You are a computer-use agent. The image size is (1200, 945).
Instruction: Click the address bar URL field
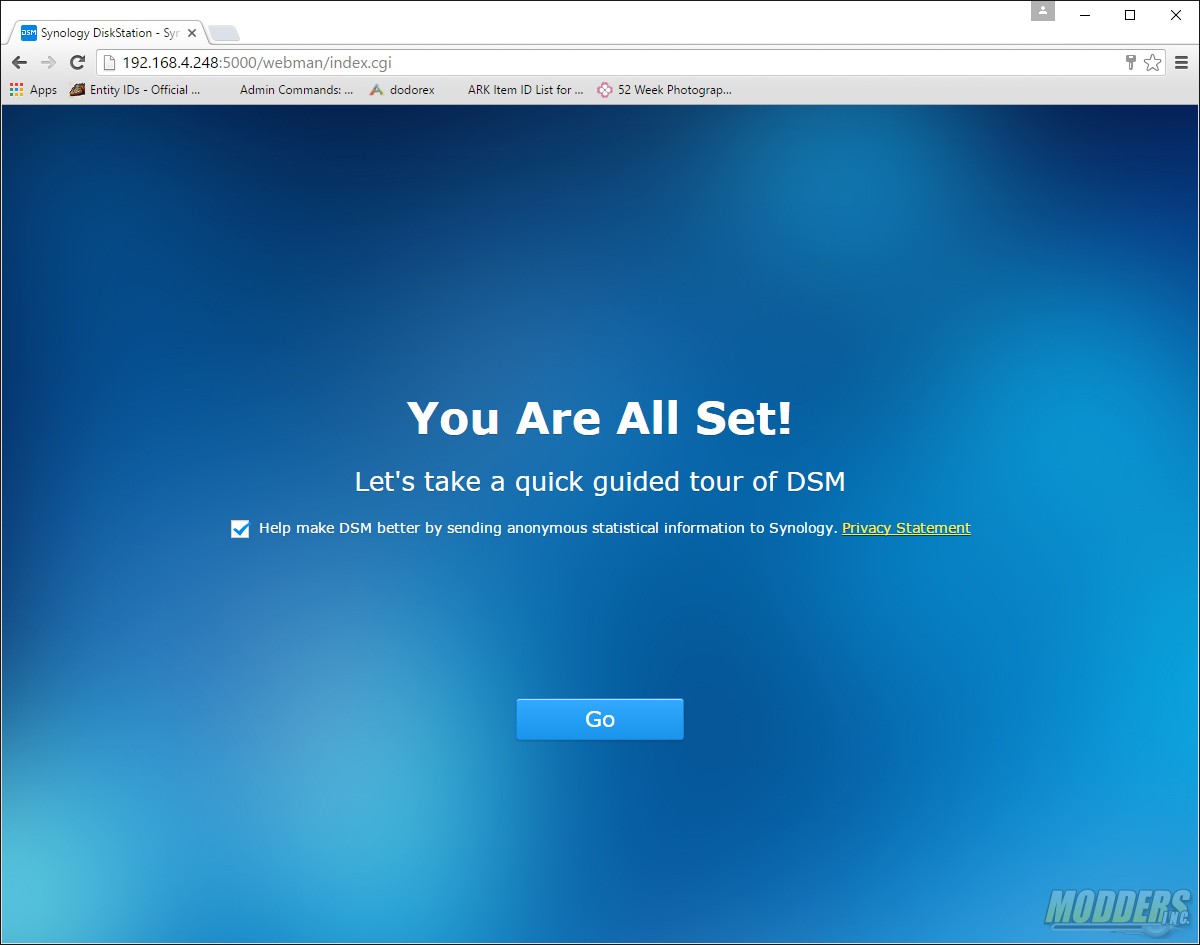631,62
